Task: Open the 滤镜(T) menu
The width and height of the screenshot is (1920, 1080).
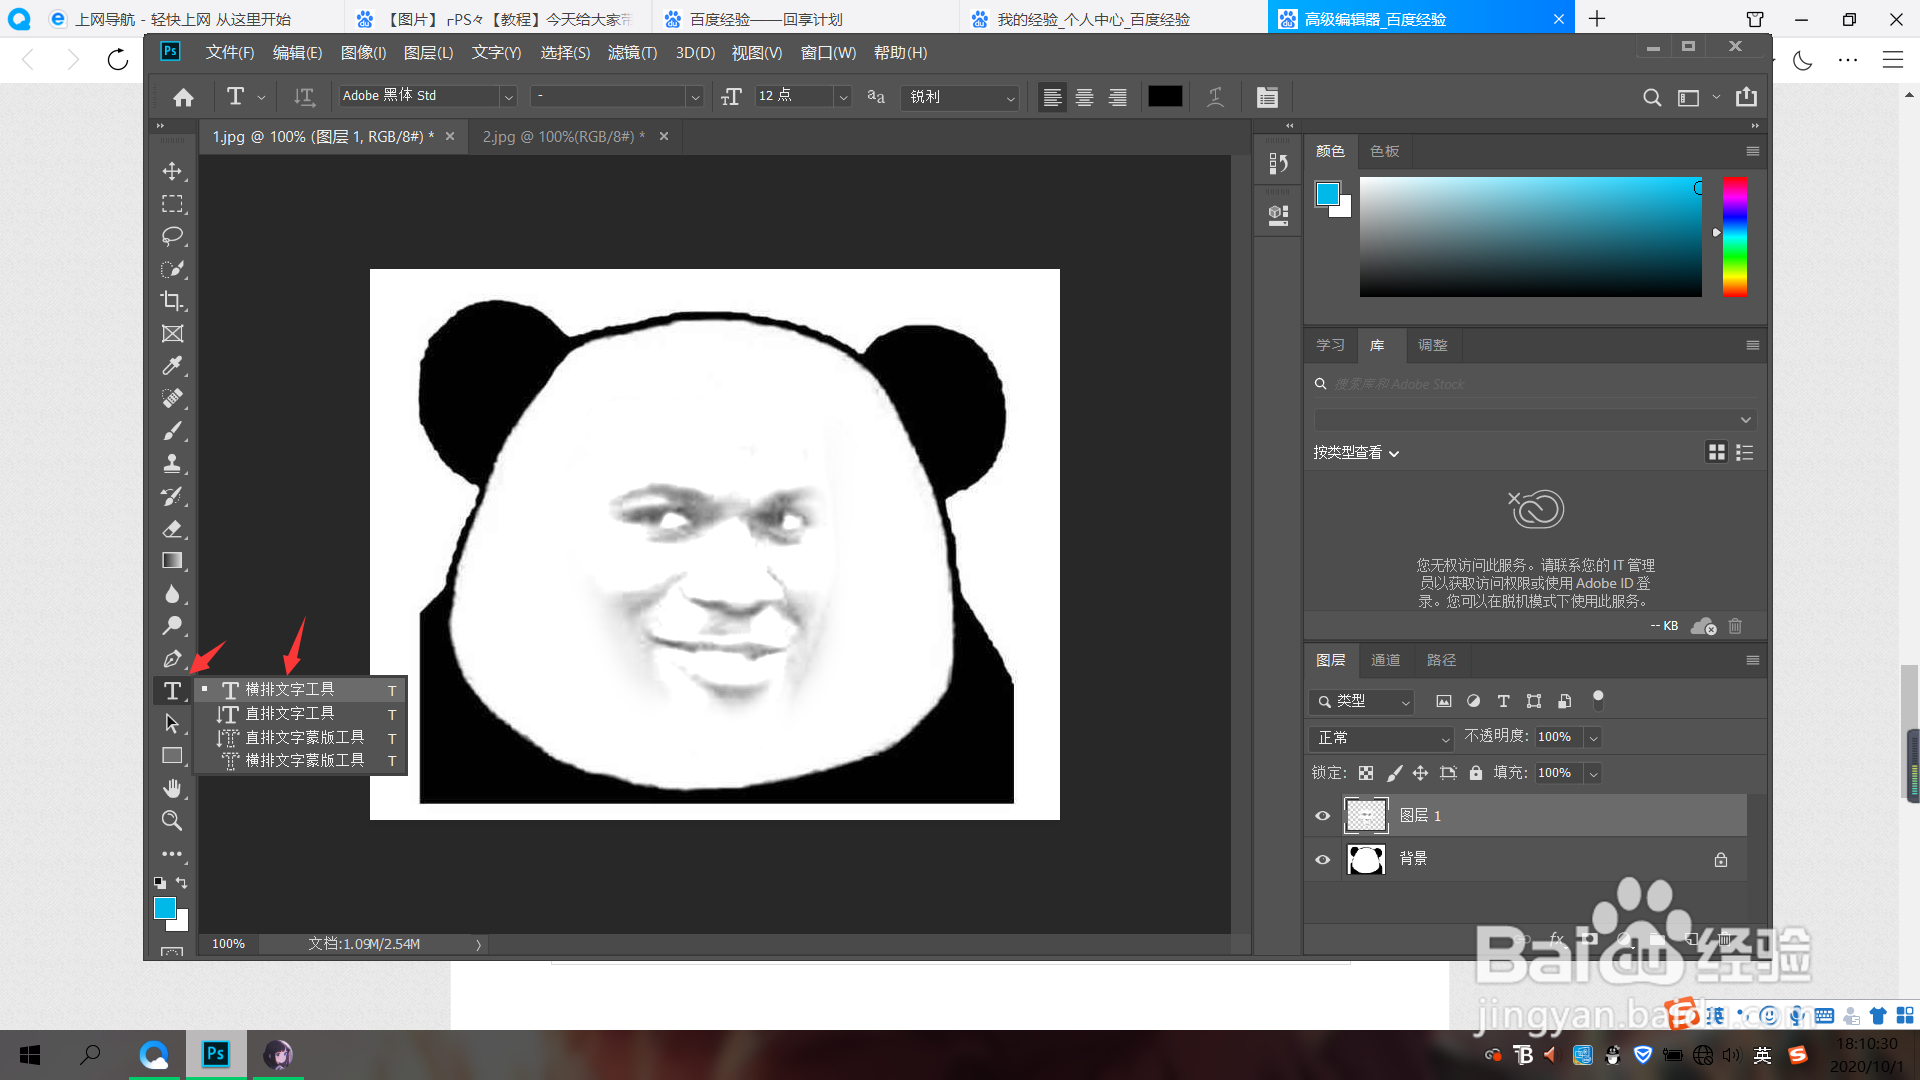Action: pyautogui.click(x=632, y=53)
